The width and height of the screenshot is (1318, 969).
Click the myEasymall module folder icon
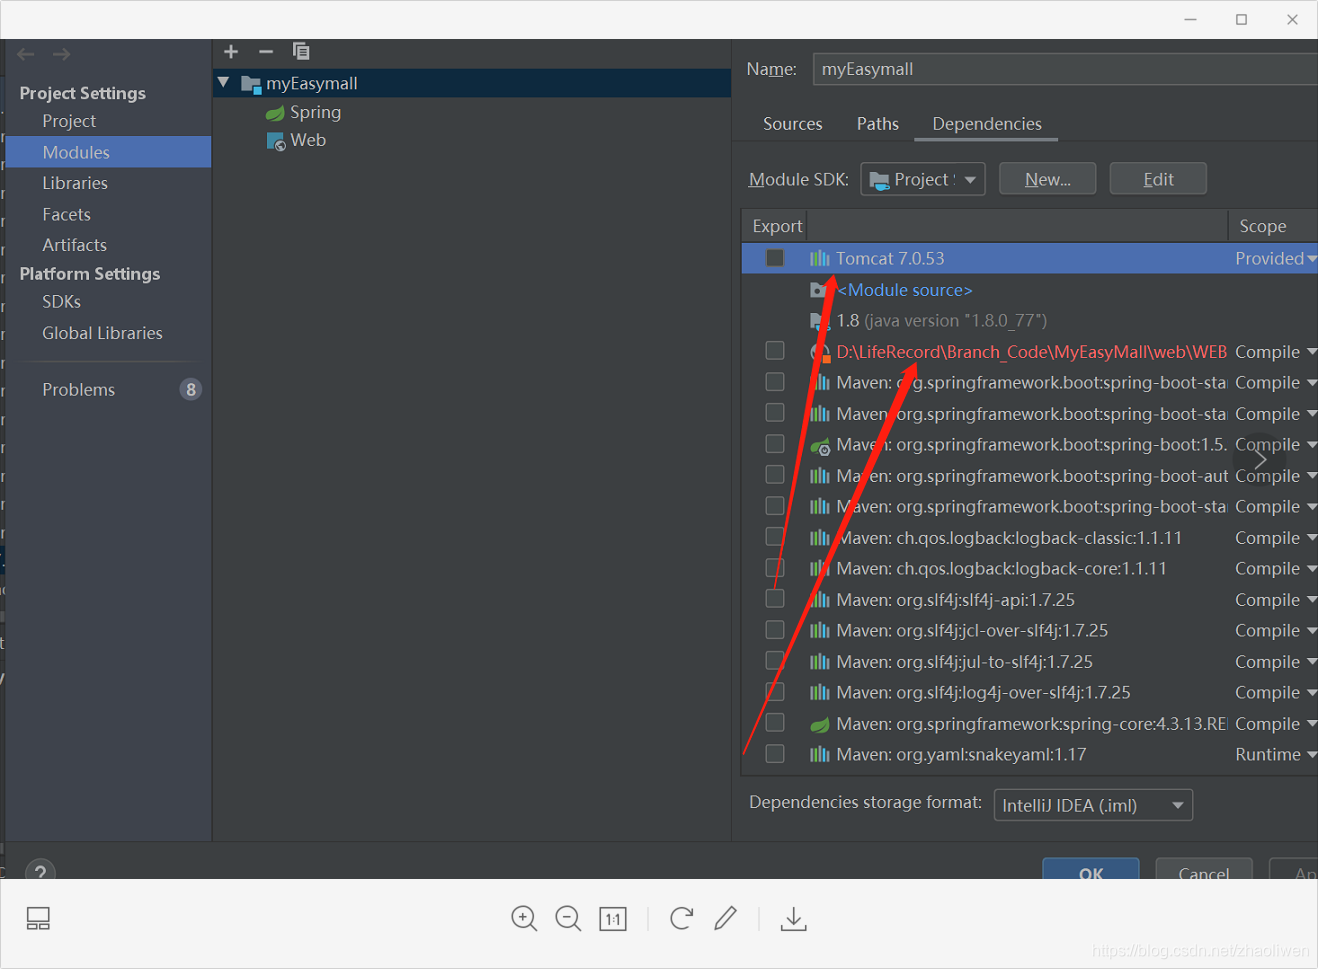[251, 84]
